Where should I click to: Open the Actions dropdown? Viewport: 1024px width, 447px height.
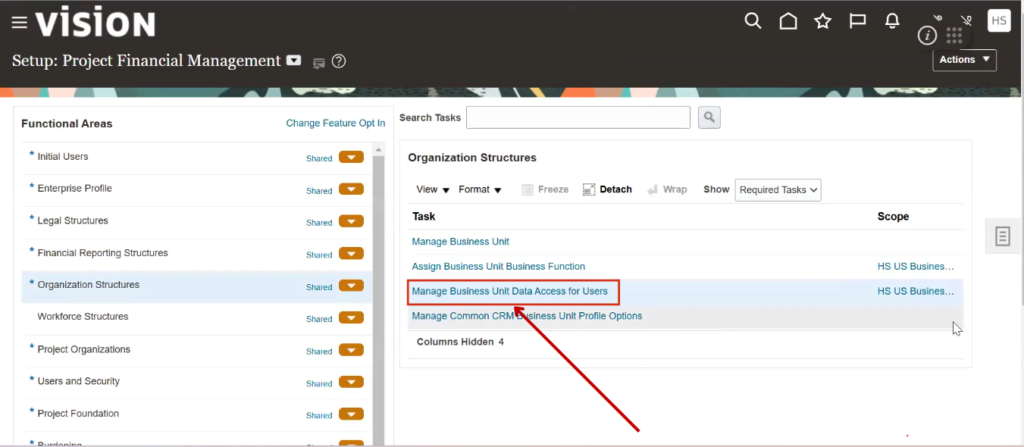[x=964, y=60]
